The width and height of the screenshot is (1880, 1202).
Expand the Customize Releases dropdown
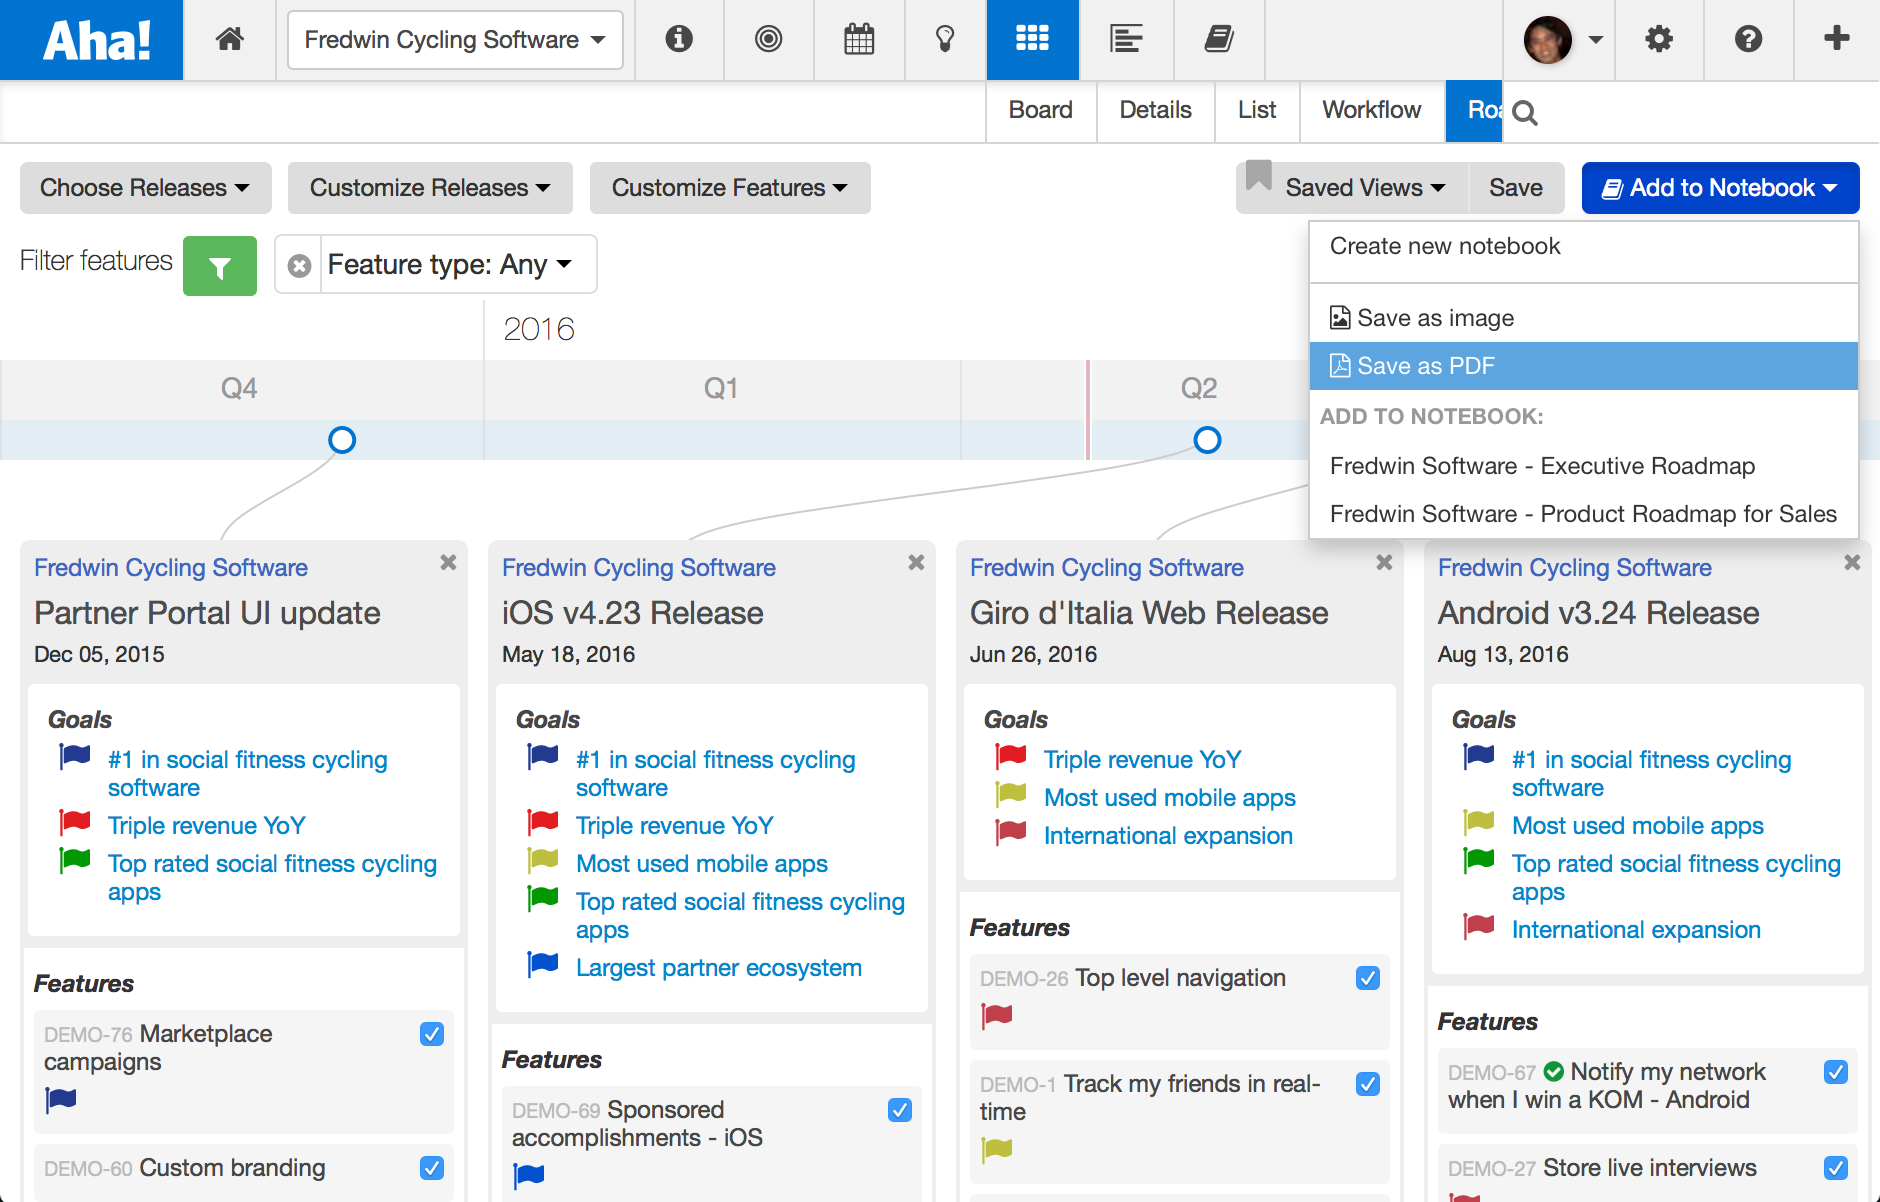[x=430, y=188]
